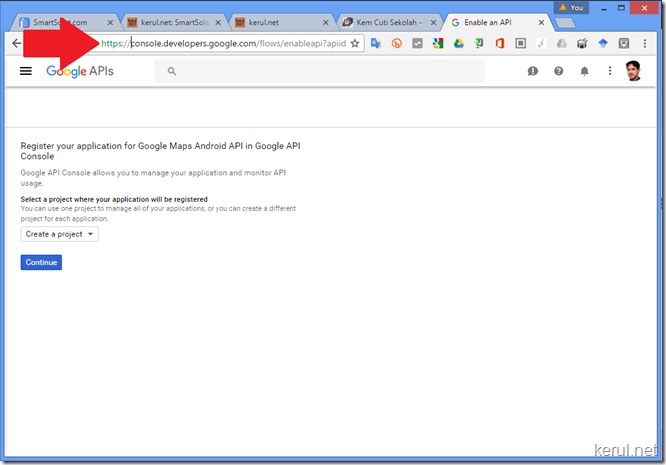666x465 pixels.
Task: Open a new browser tab
Action: 565,23
